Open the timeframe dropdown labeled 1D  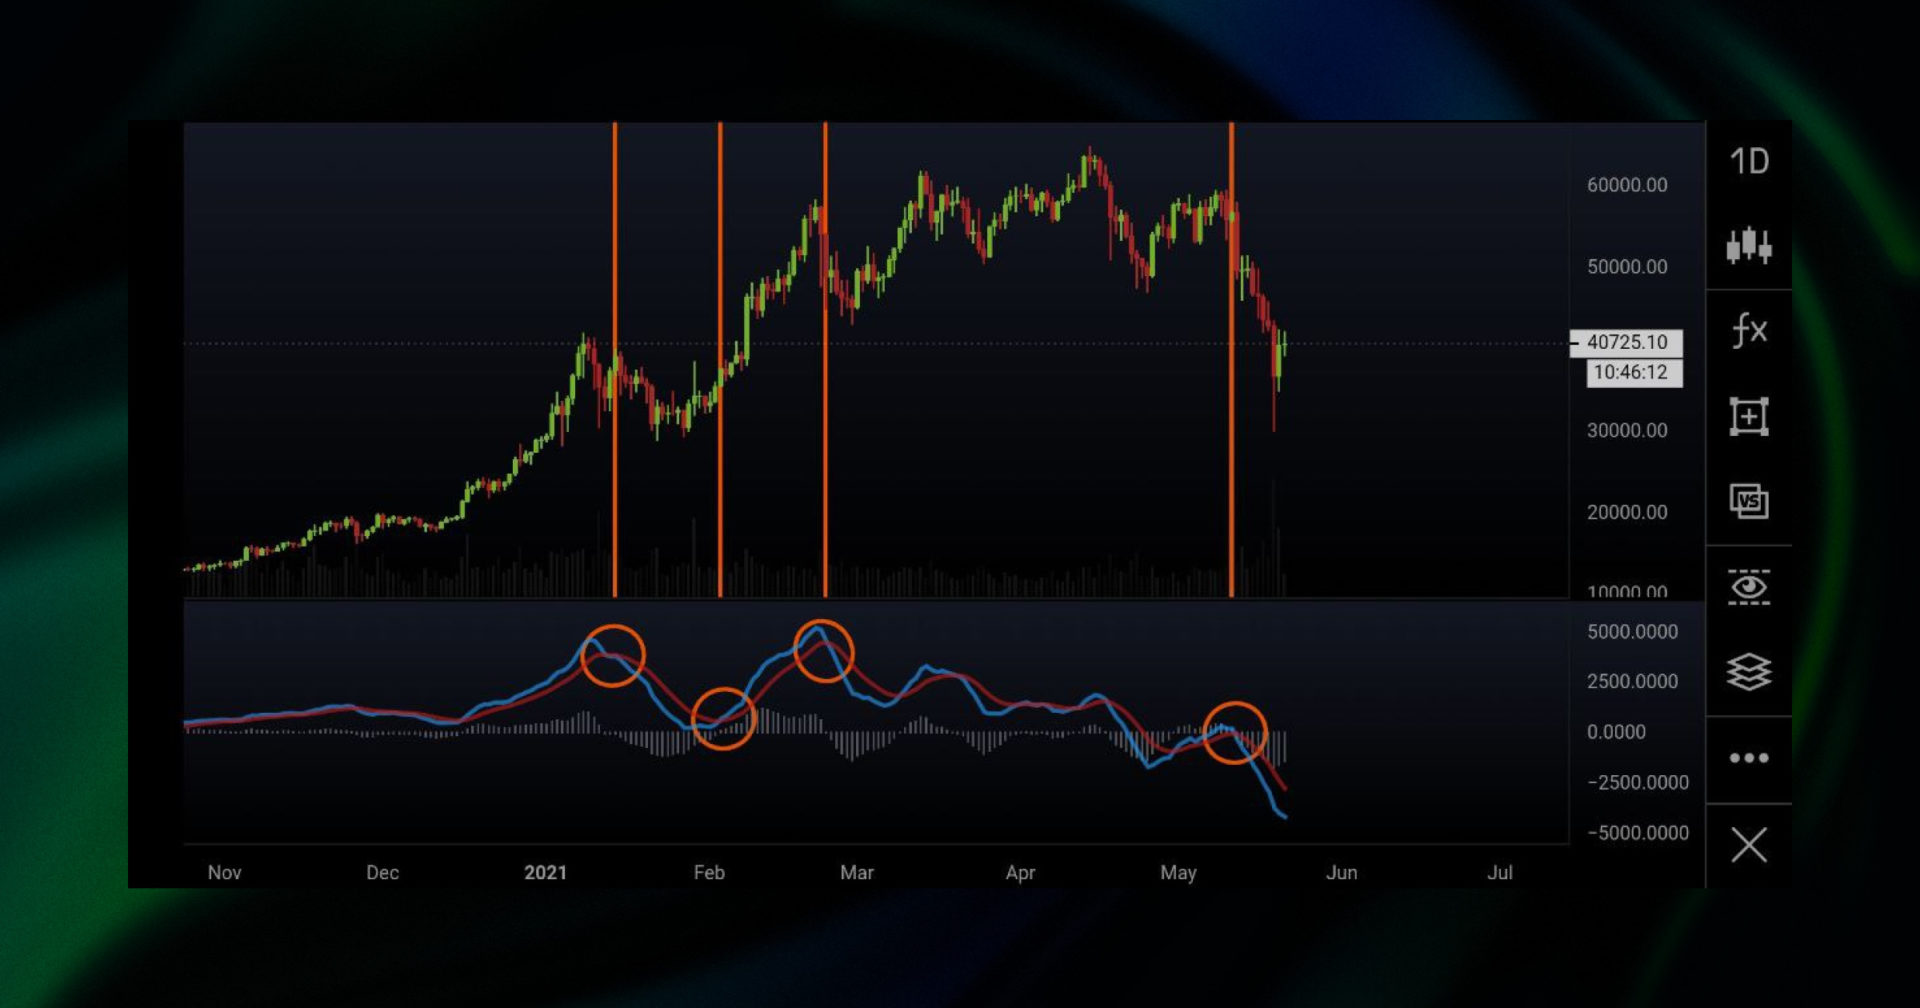[x=1748, y=160]
